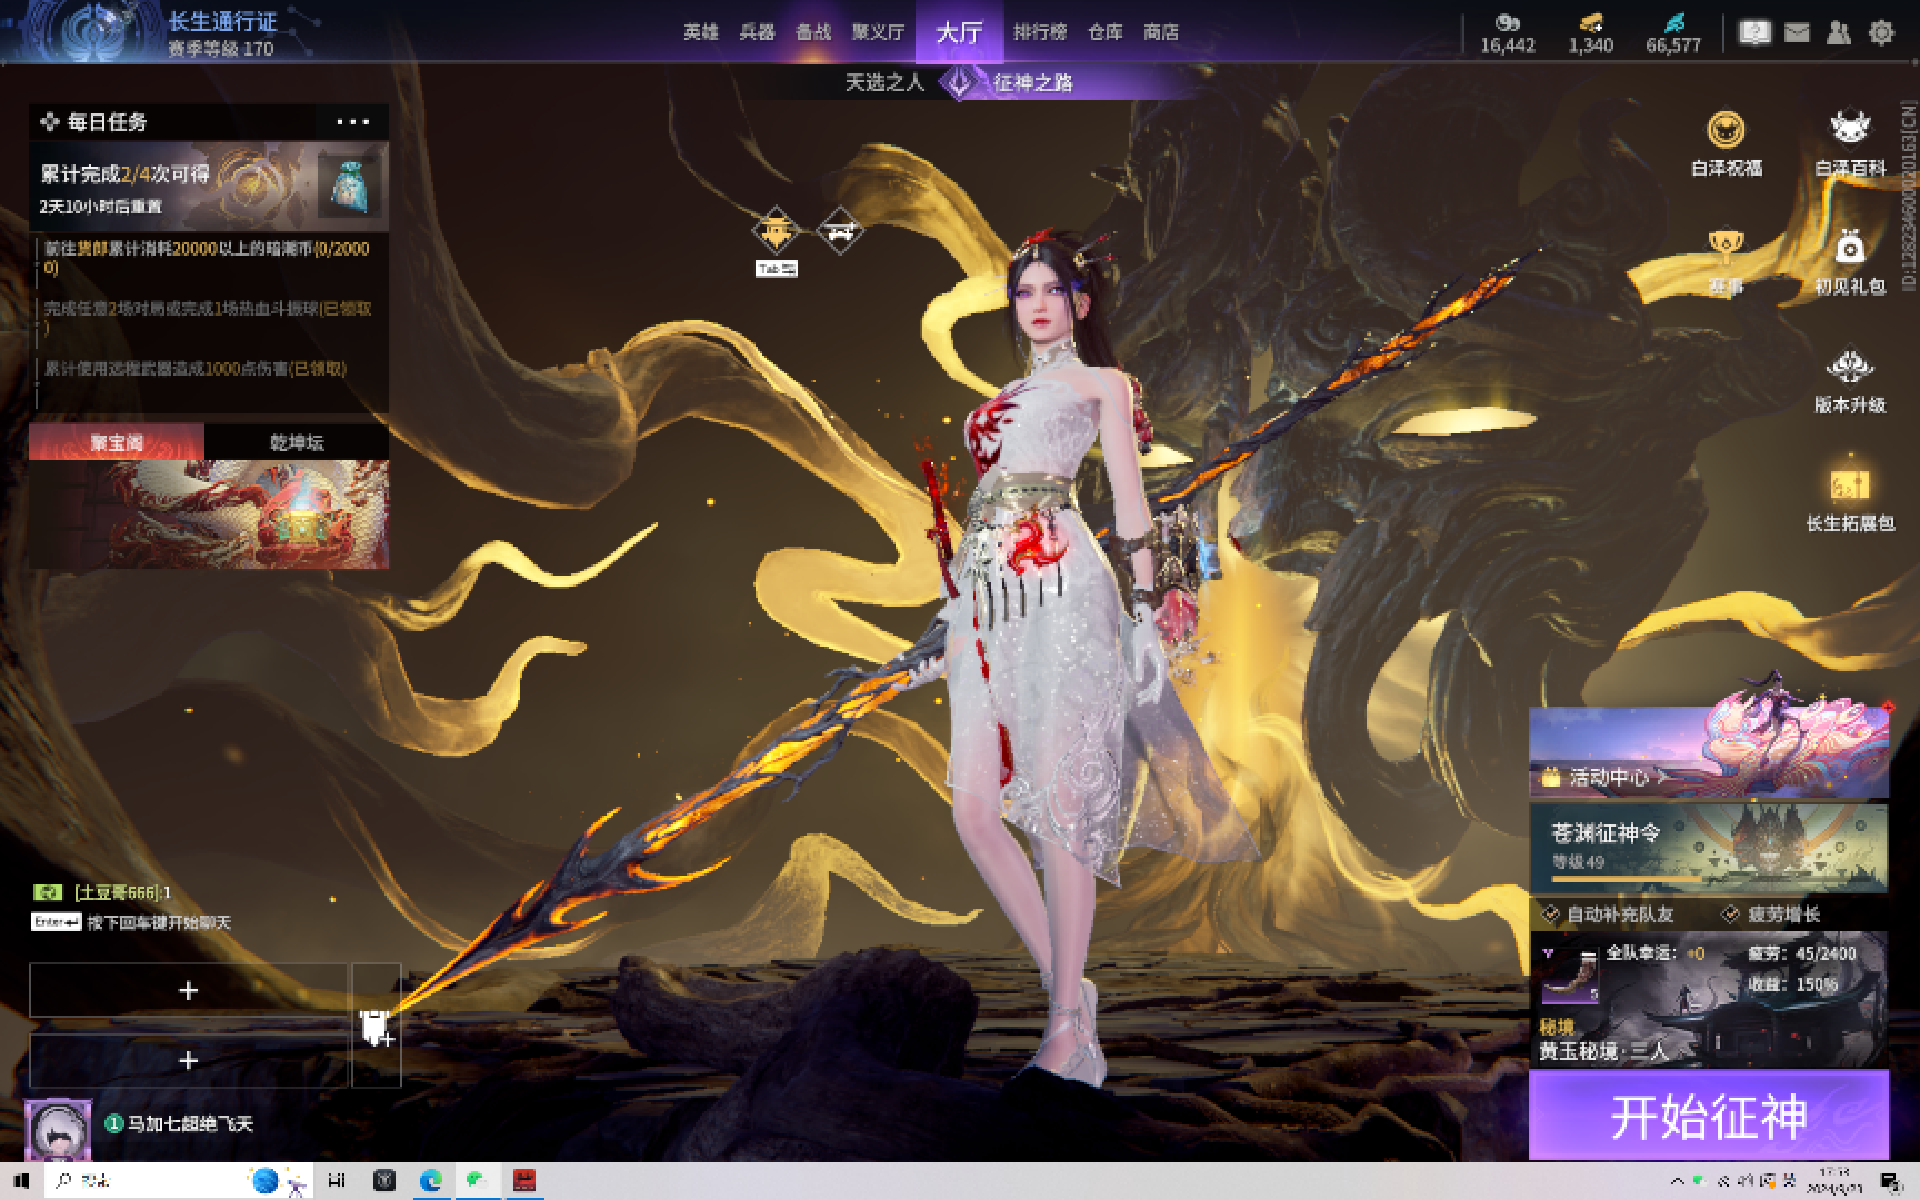This screenshot has width=1920, height=1200.
Task: Open the red game icon on taskbar
Action: (524, 1181)
